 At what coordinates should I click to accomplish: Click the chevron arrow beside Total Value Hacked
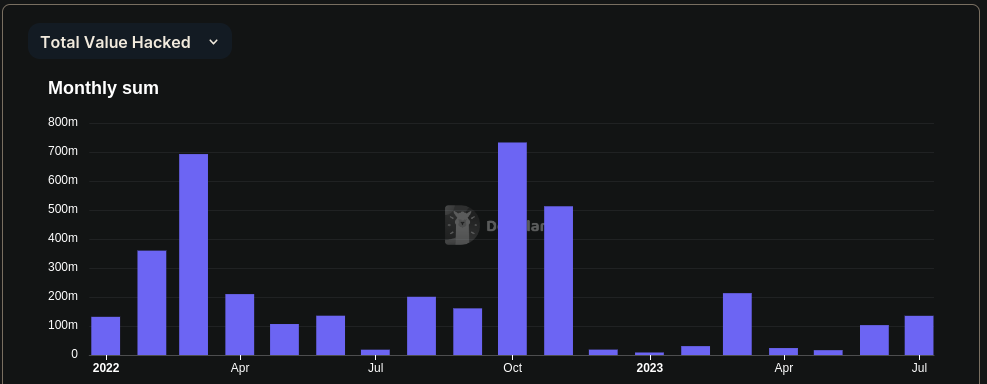point(213,42)
